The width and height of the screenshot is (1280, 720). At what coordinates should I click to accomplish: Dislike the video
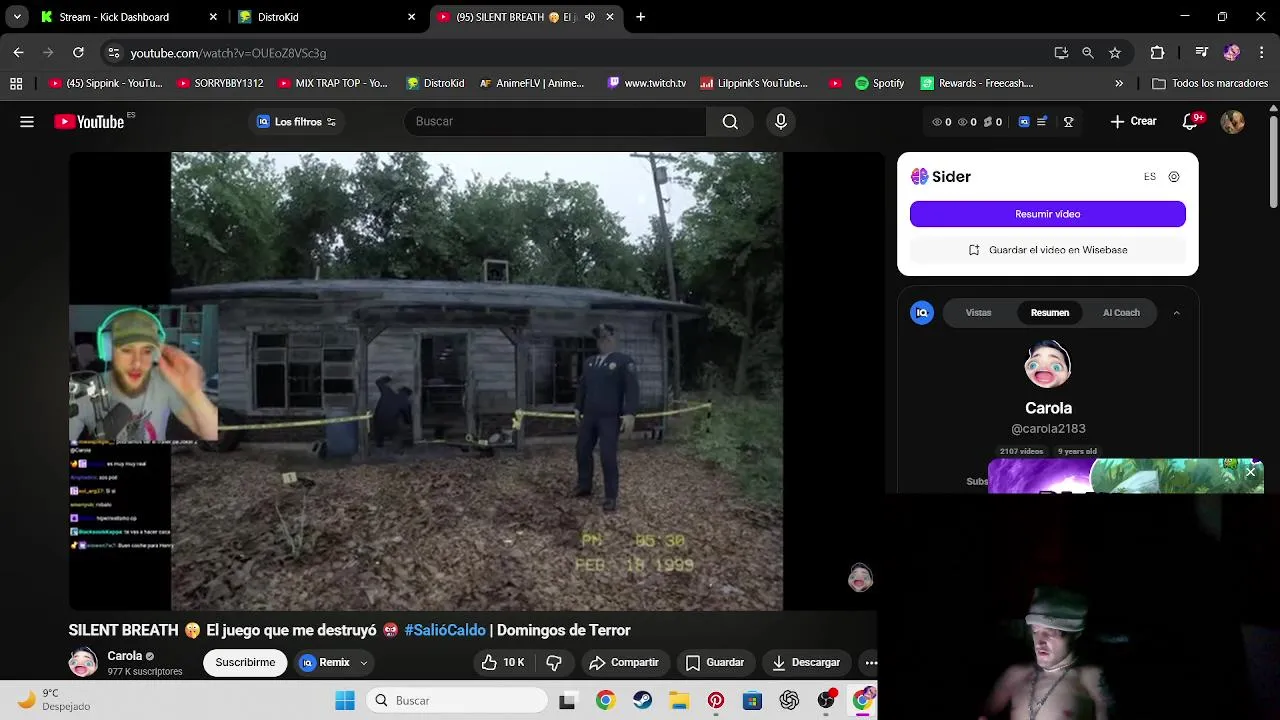tap(554, 662)
